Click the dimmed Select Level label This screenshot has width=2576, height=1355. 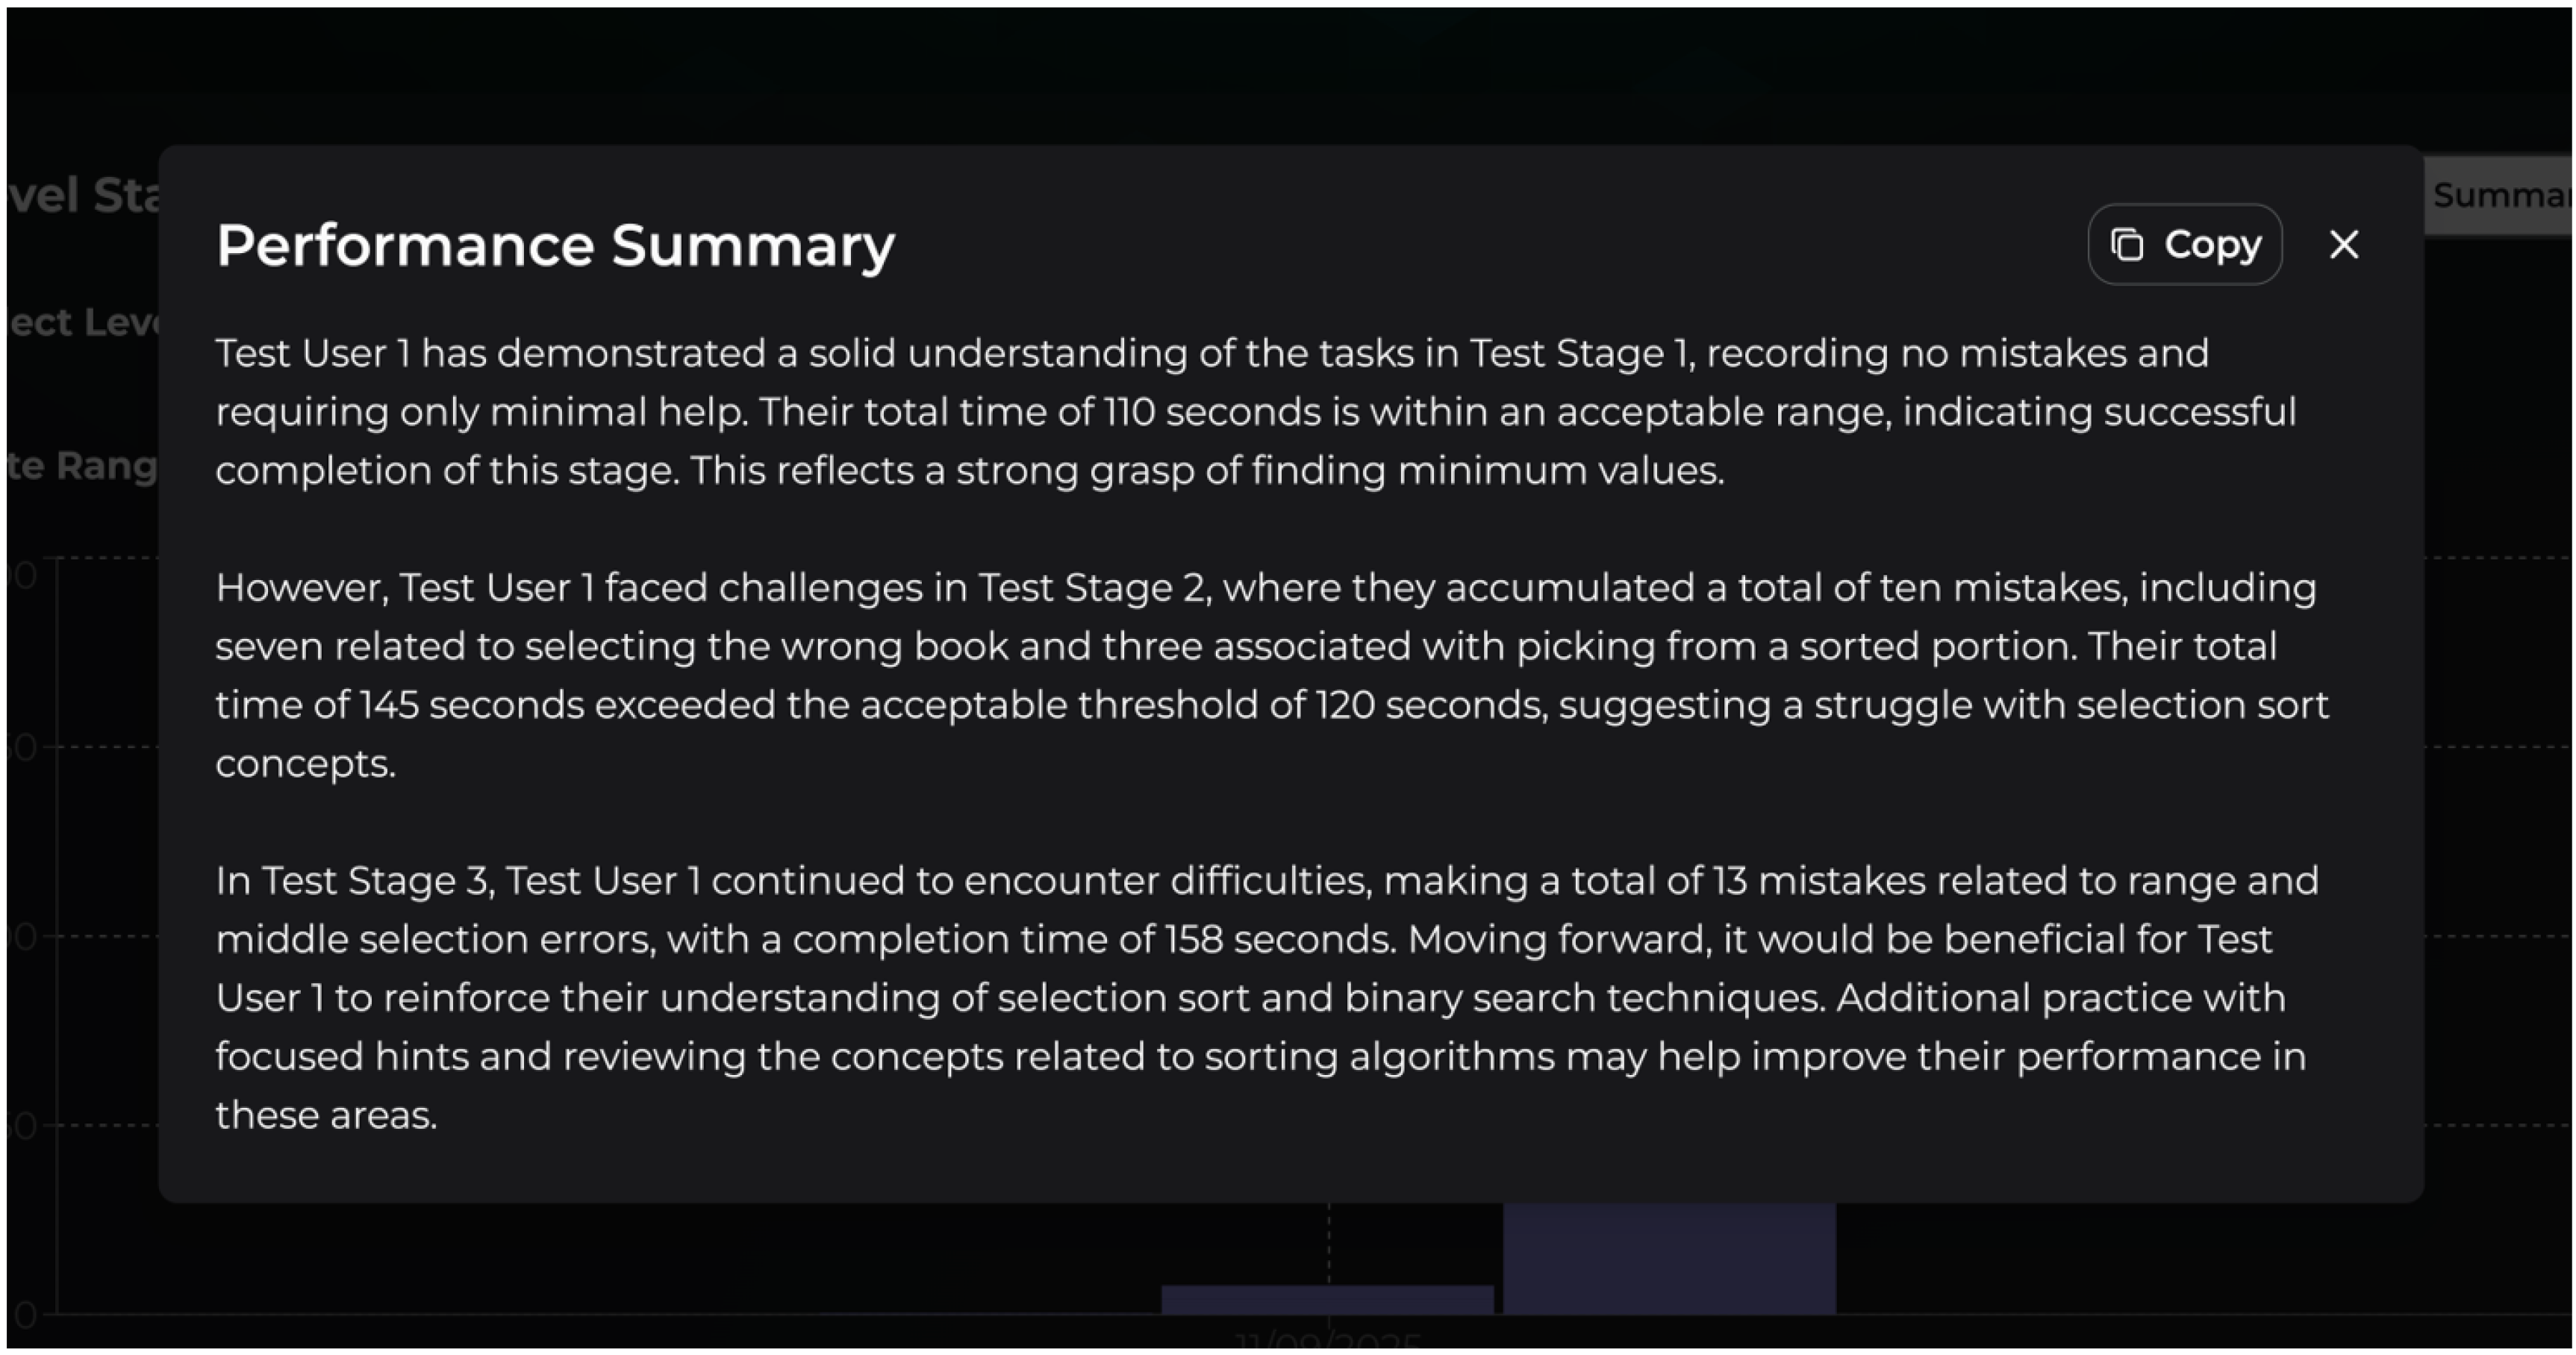point(84,323)
